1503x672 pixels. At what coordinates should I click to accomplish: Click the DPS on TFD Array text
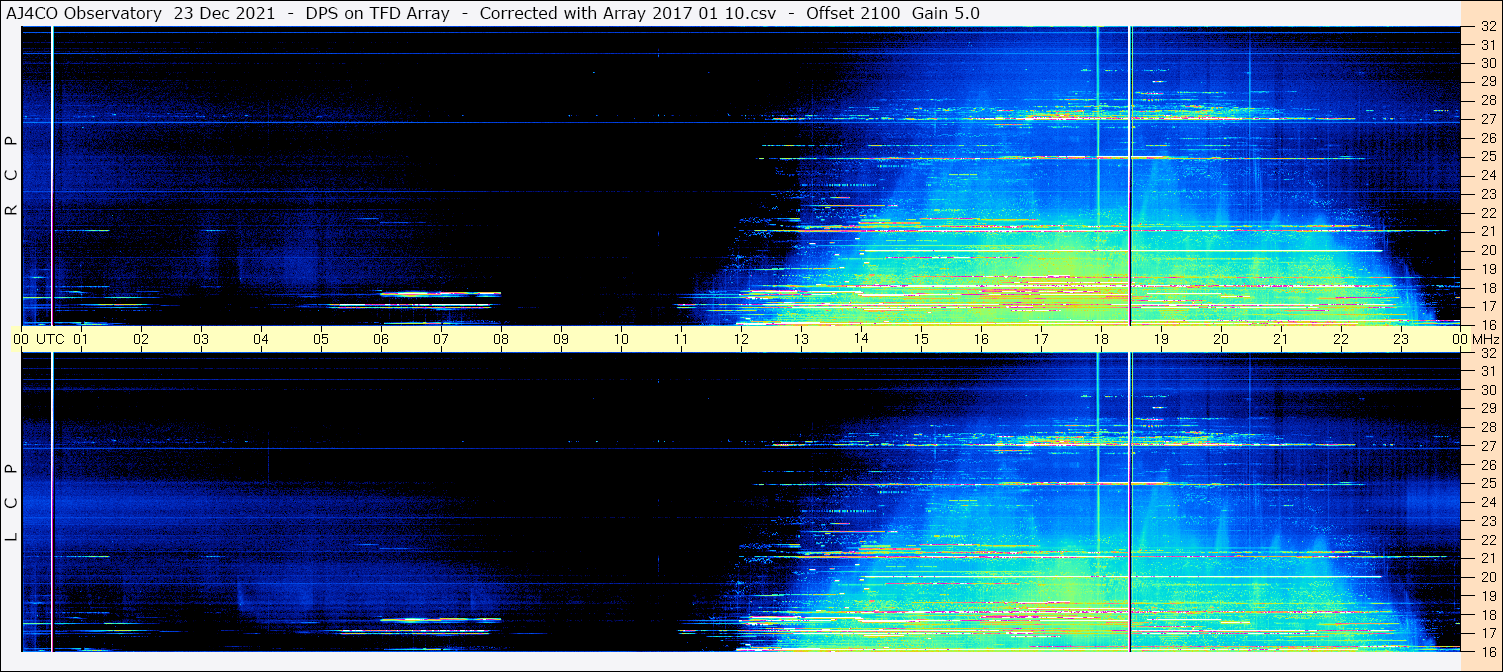[363, 13]
